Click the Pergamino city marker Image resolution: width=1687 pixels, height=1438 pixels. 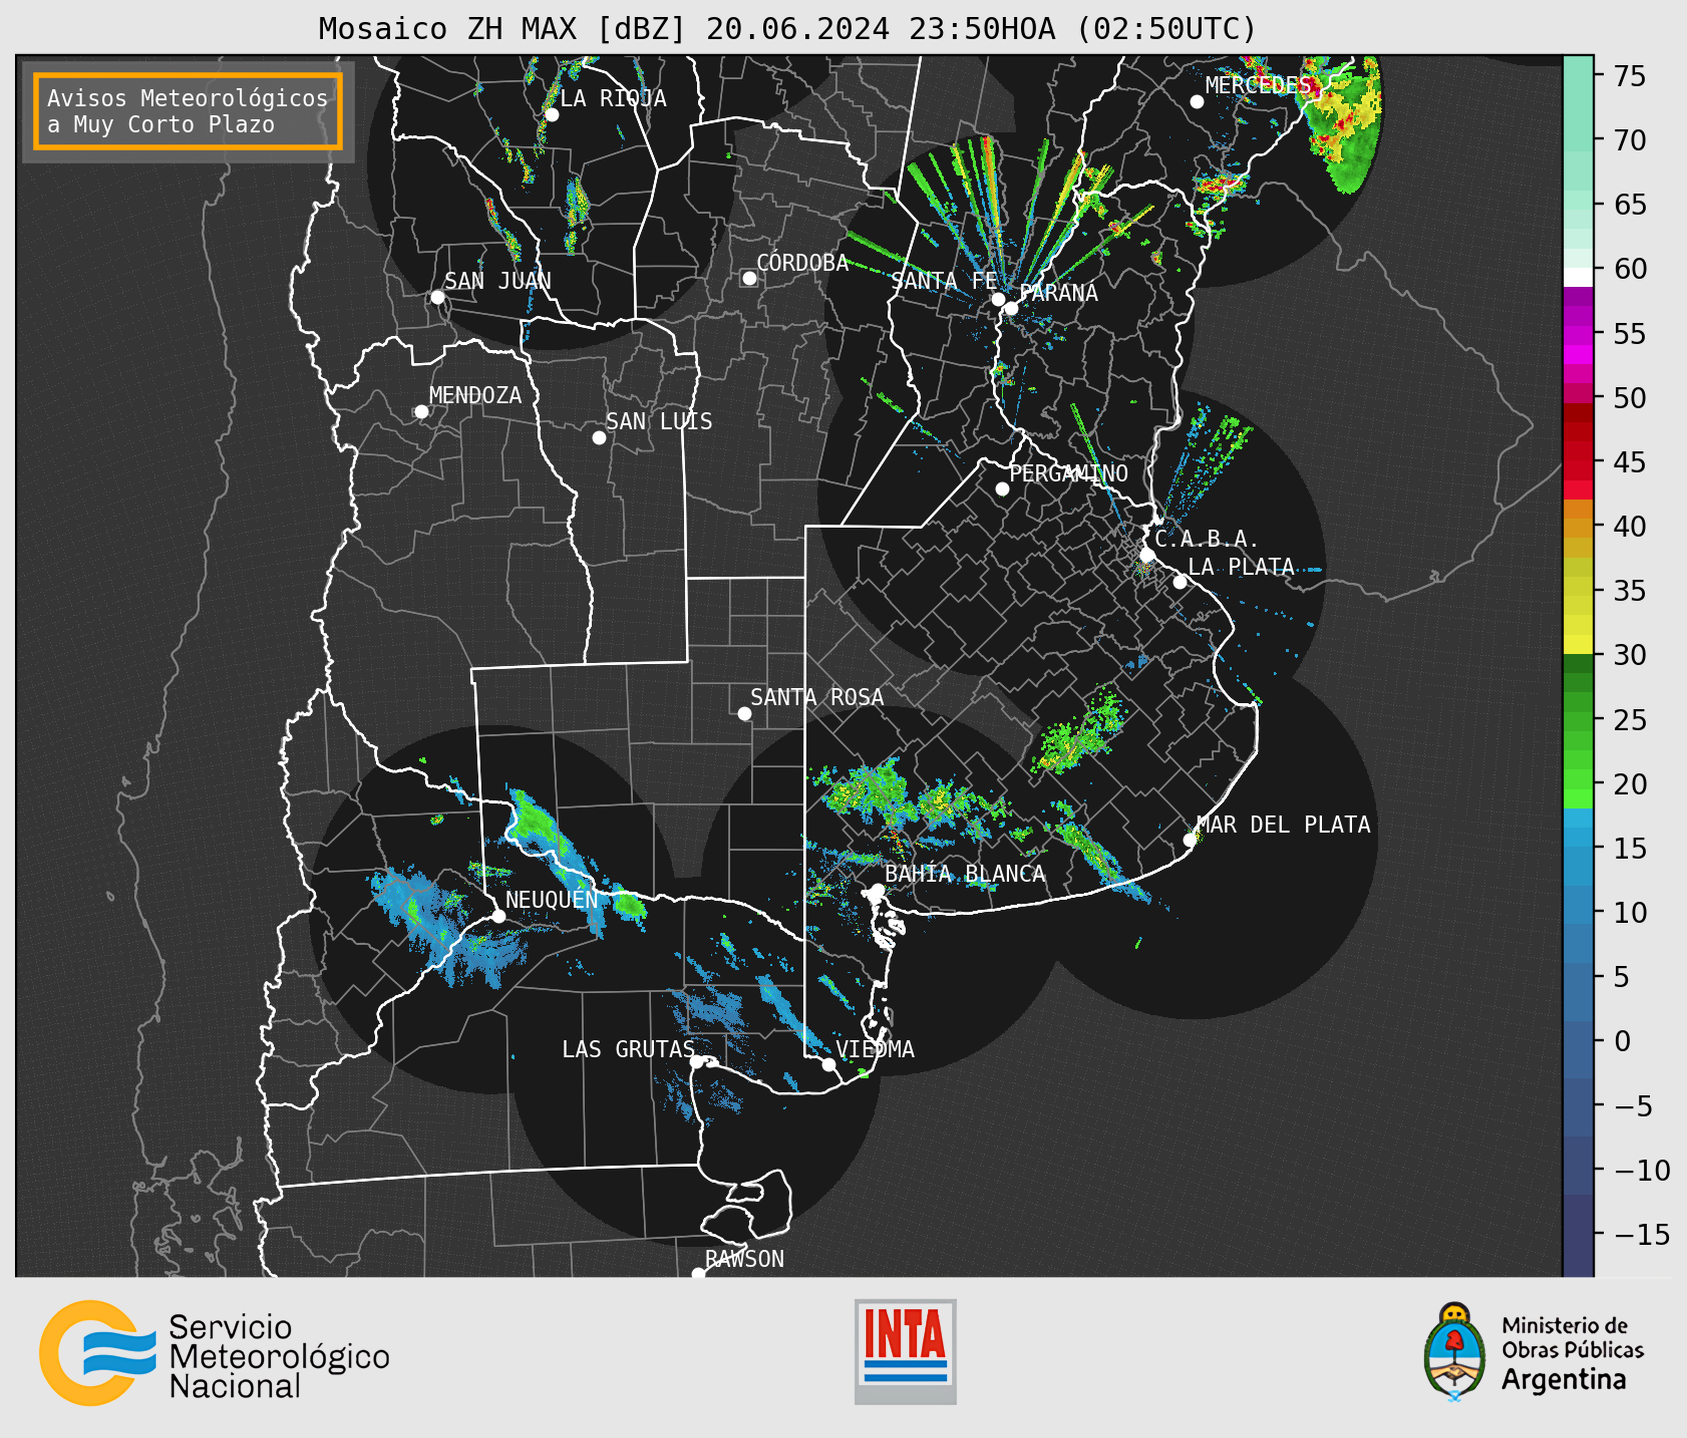tap(1002, 489)
